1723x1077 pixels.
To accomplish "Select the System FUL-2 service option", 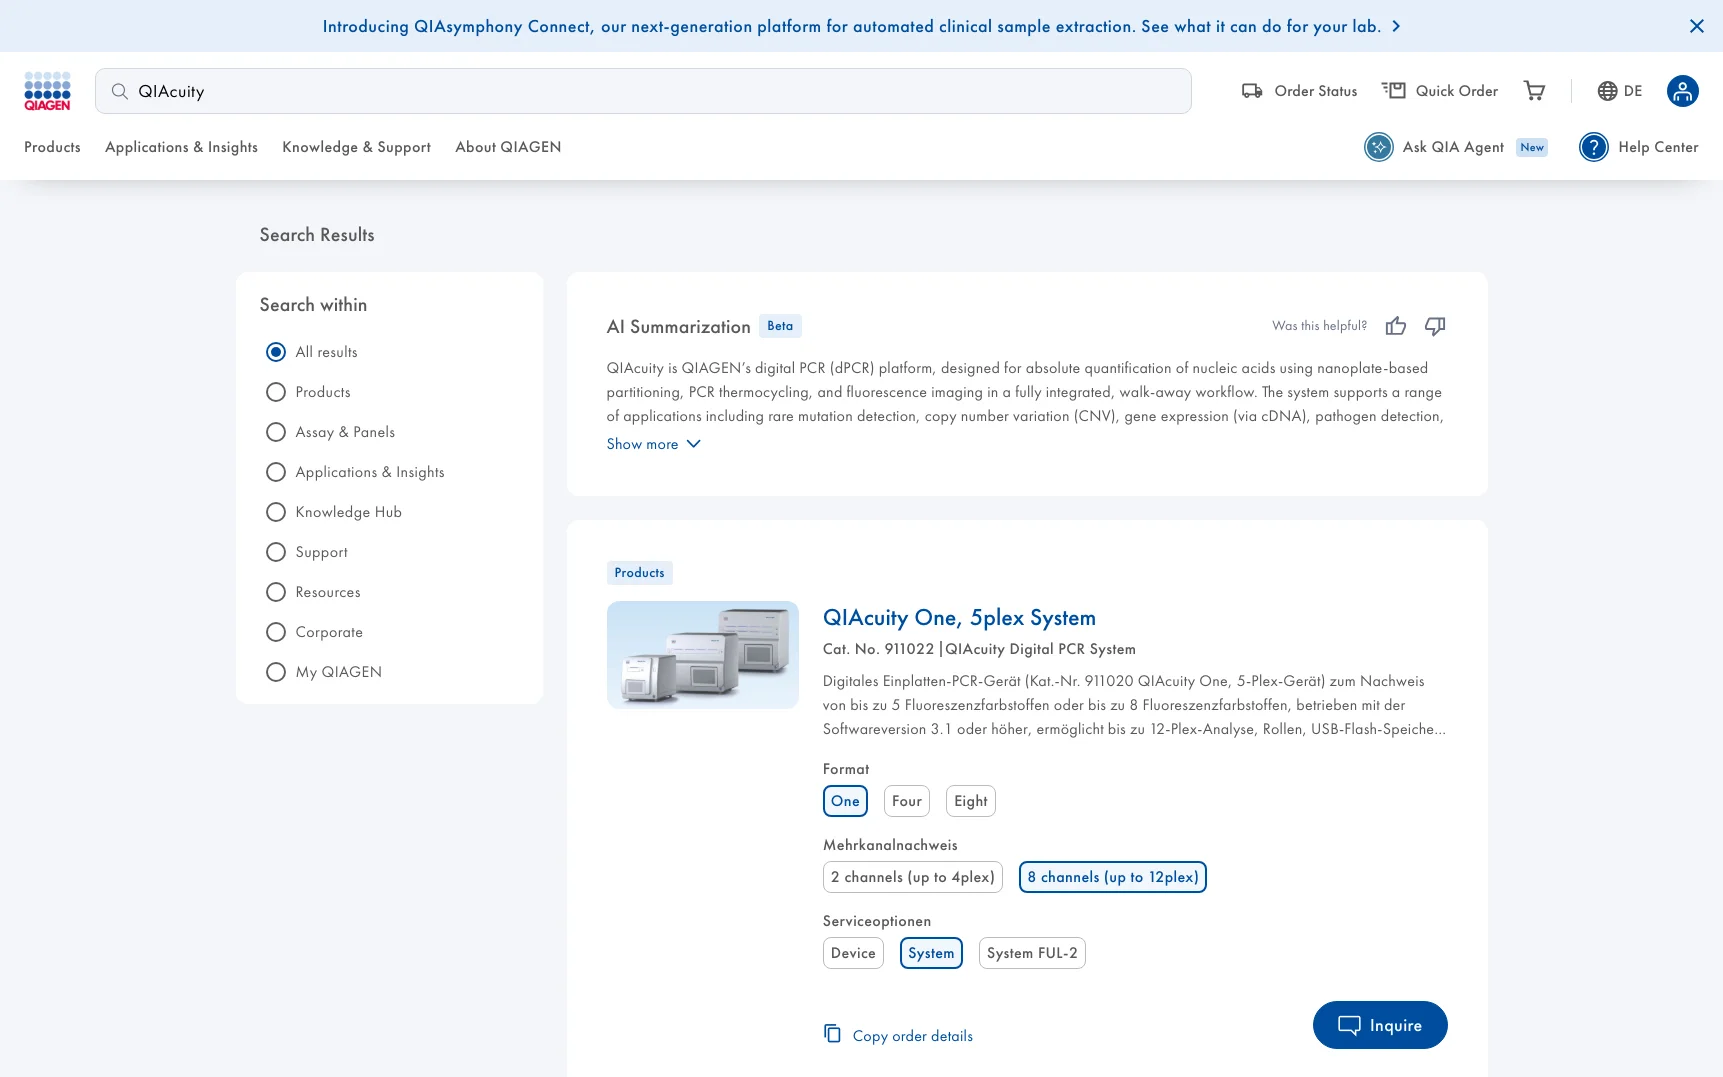I will (x=1032, y=953).
